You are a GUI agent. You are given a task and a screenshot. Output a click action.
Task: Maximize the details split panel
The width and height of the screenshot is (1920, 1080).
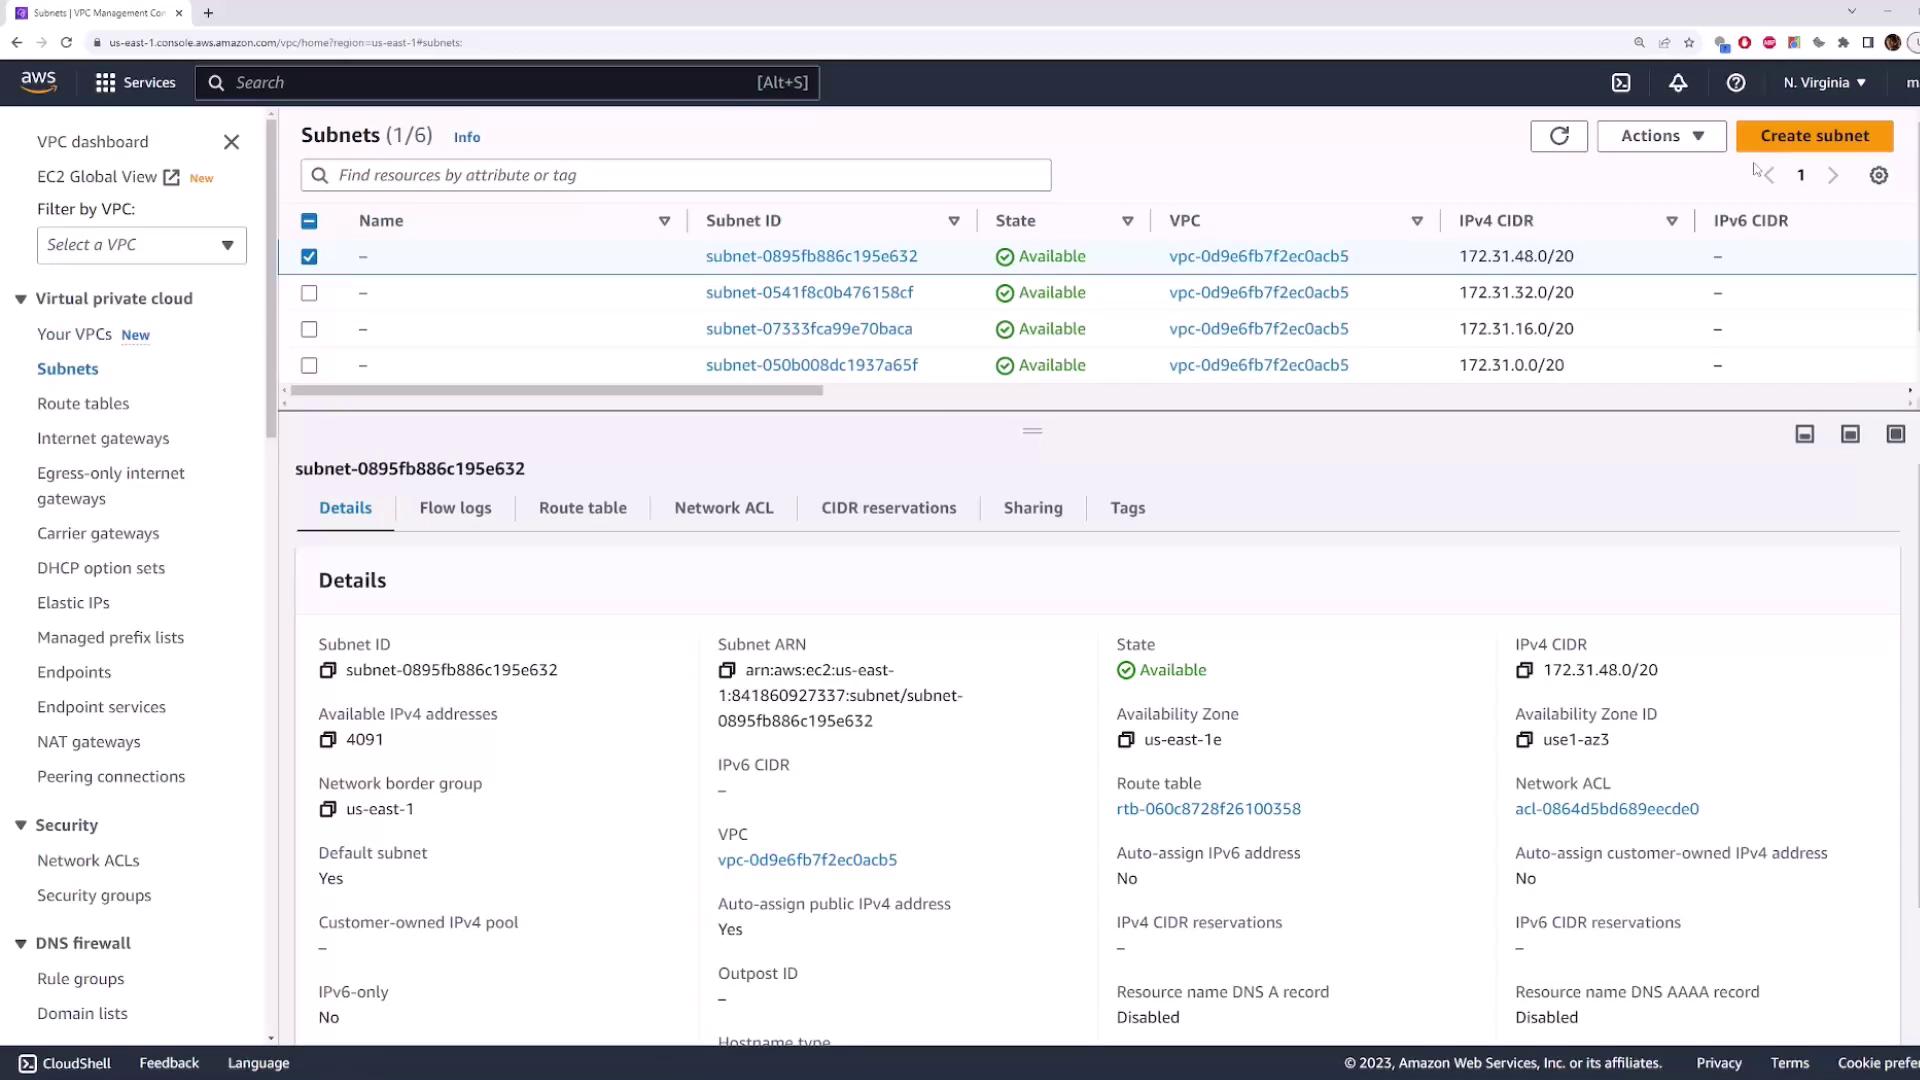pos(1895,434)
